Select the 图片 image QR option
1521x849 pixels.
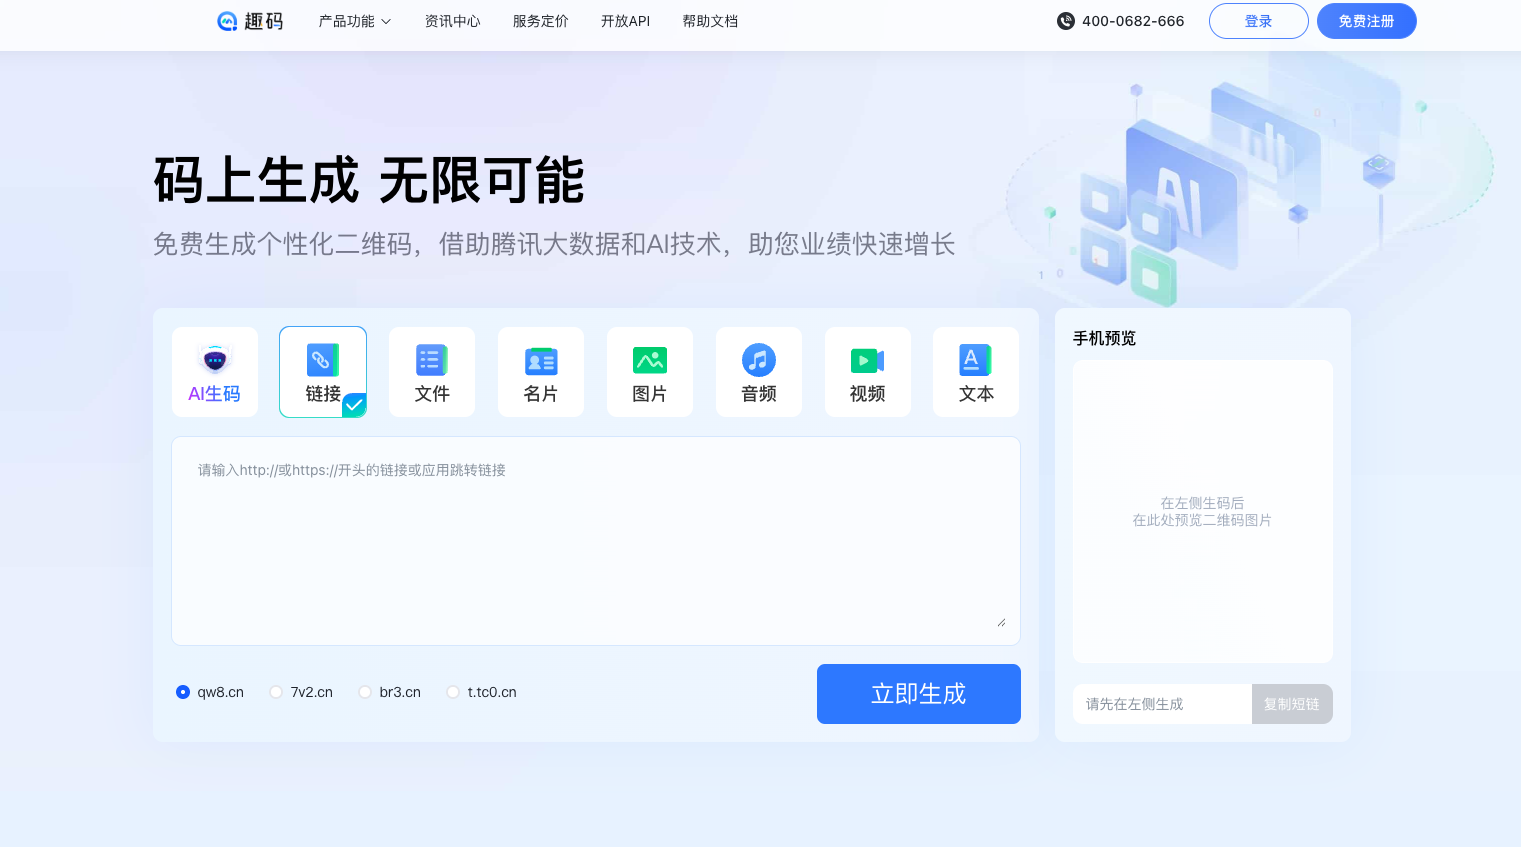click(x=649, y=371)
